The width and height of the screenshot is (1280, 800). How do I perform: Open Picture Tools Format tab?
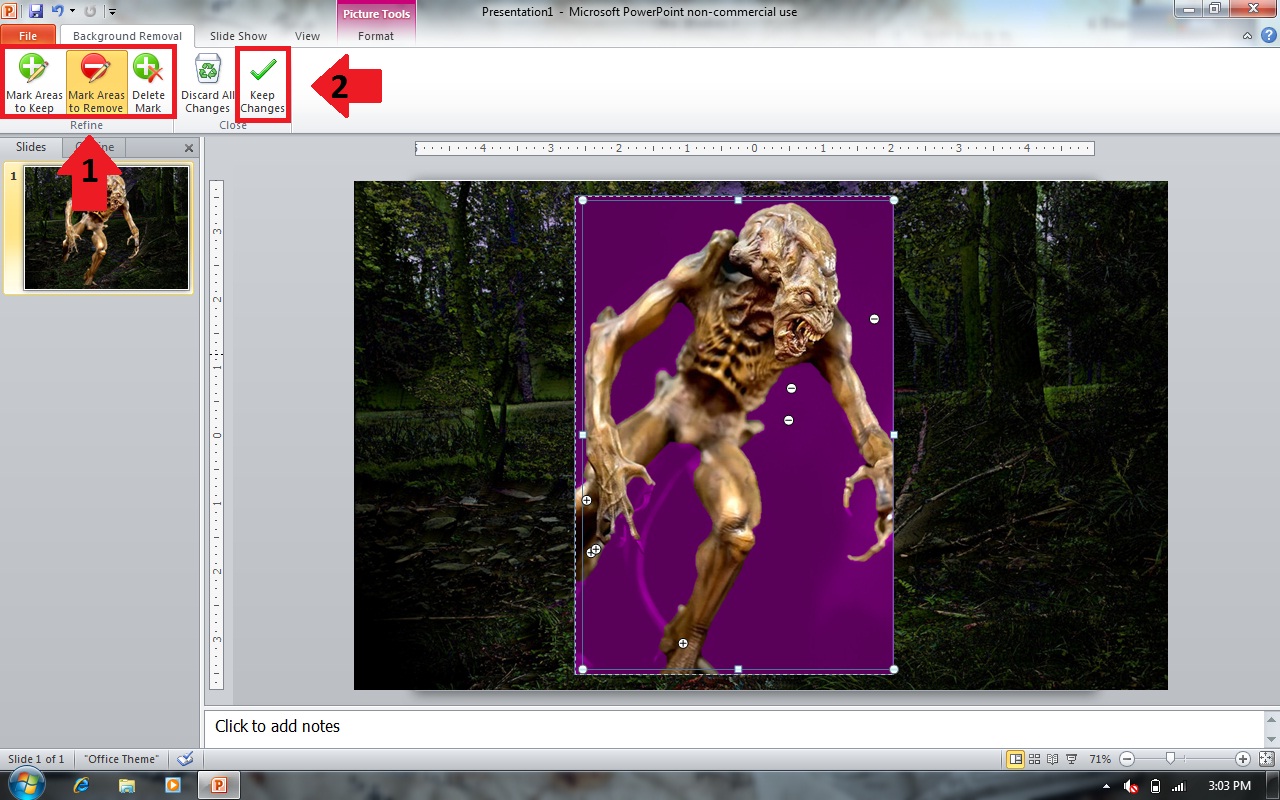(x=376, y=36)
